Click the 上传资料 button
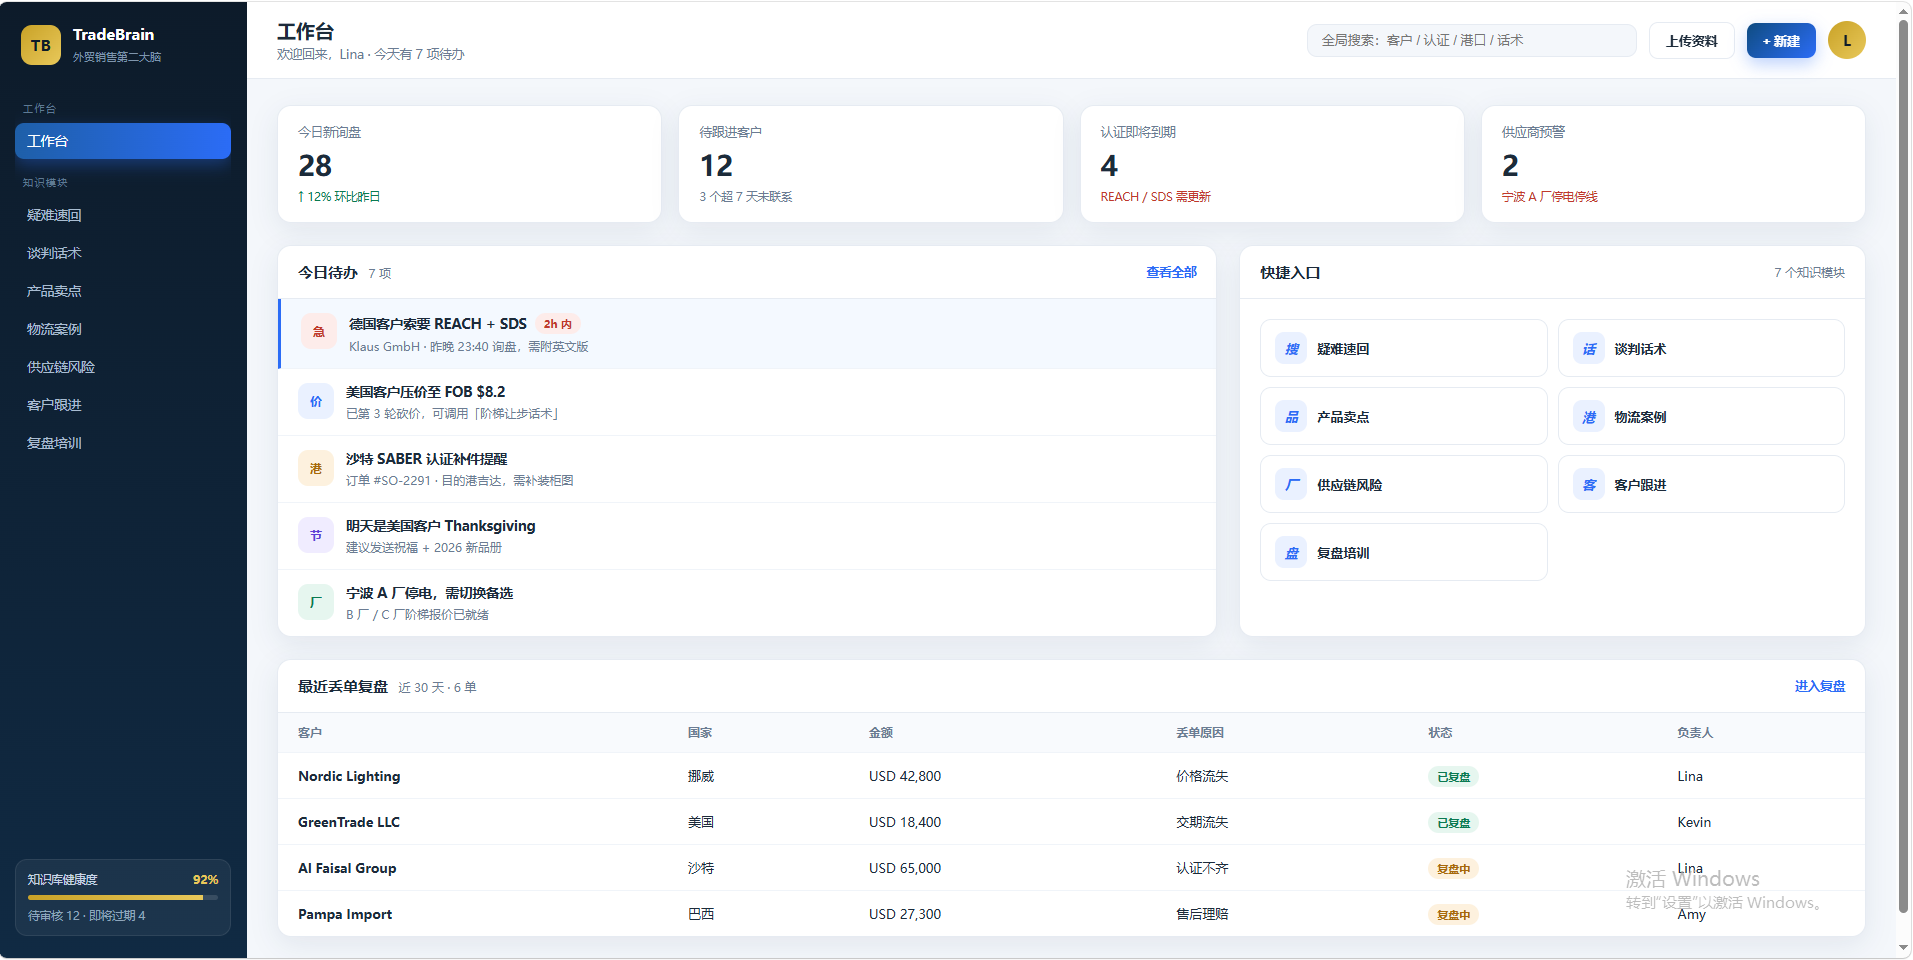This screenshot has width=1913, height=960. [x=1691, y=41]
